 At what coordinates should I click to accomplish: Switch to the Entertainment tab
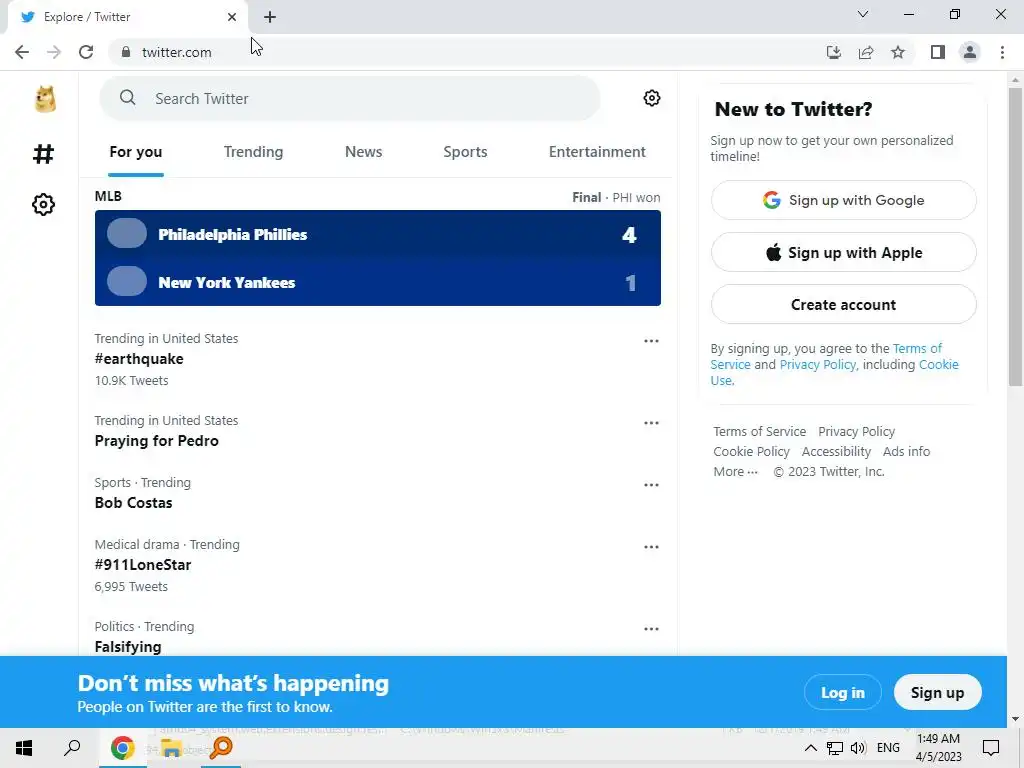pyautogui.click(x=597, y=152)
